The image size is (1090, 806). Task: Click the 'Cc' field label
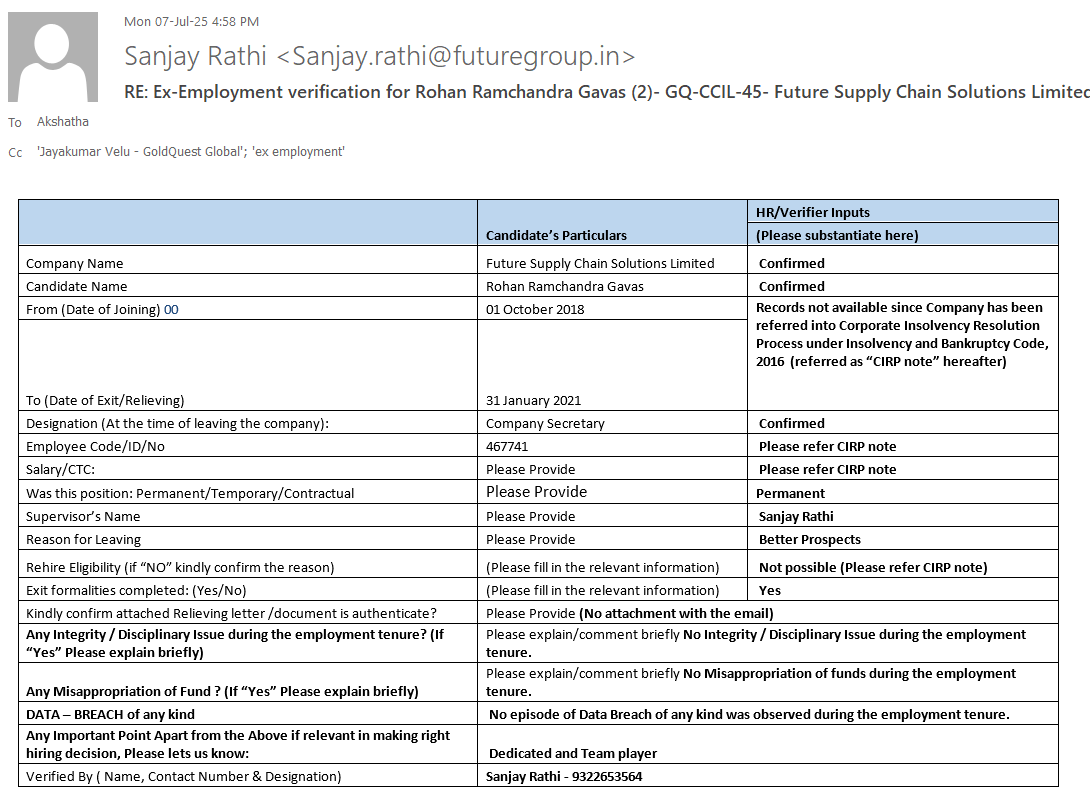click(15, 152)
